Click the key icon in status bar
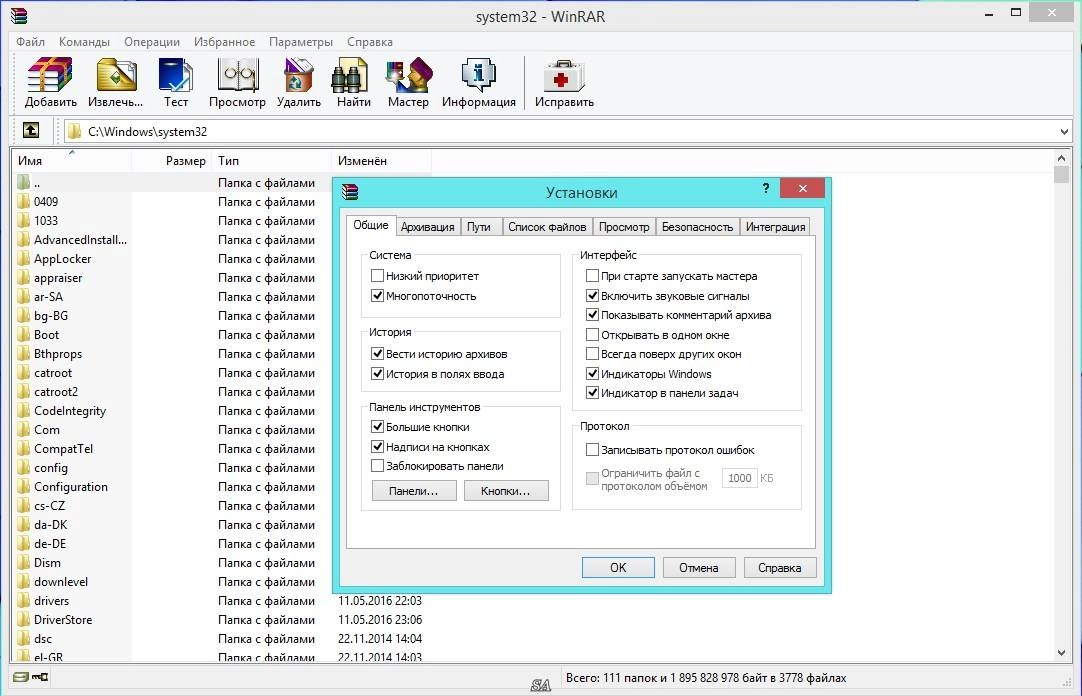Image resolution: width=1082 pixels, height=696 pixels. tap(40, 677)
